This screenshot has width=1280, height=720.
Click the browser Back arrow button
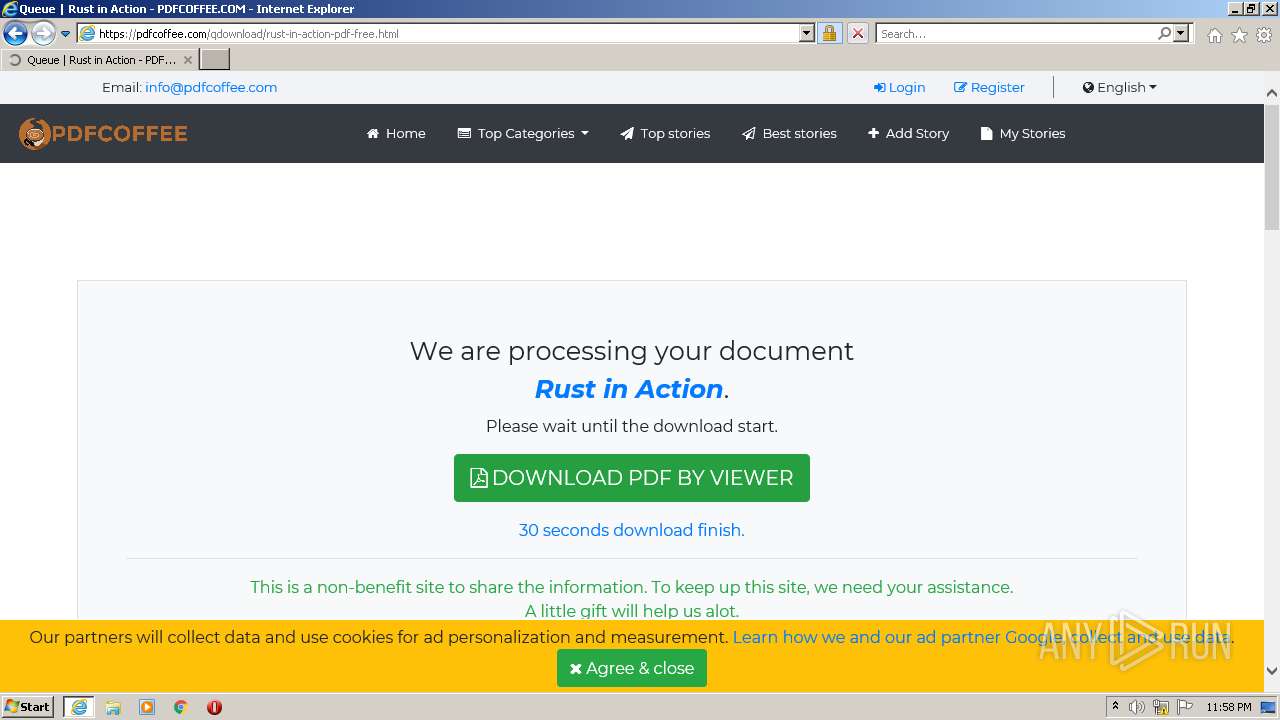(x=15, y=34)
